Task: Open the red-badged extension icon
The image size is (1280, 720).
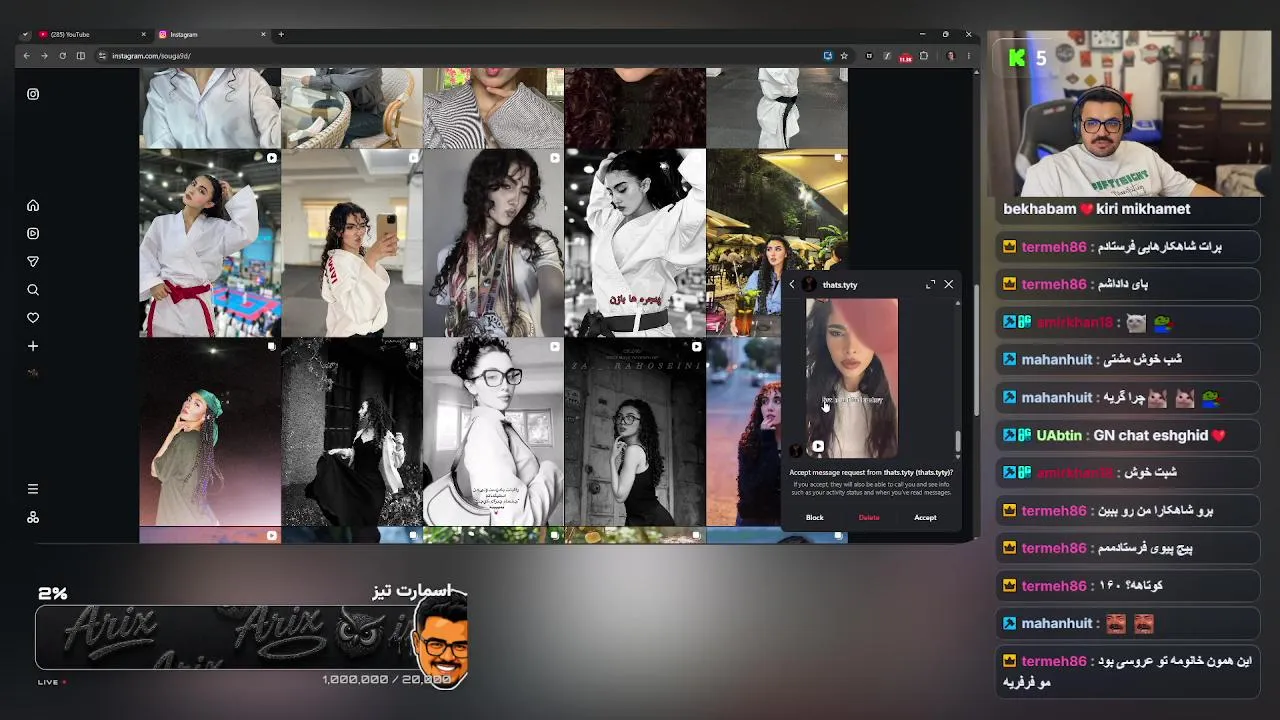Action: [x=905, y=57]
